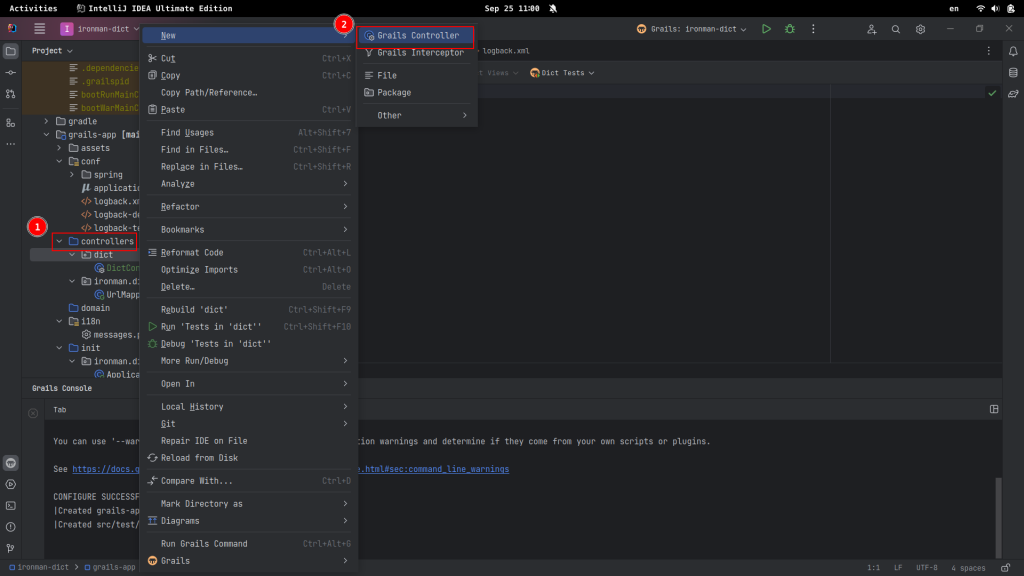Click the green Run button in toolbar

pos(766,29)
